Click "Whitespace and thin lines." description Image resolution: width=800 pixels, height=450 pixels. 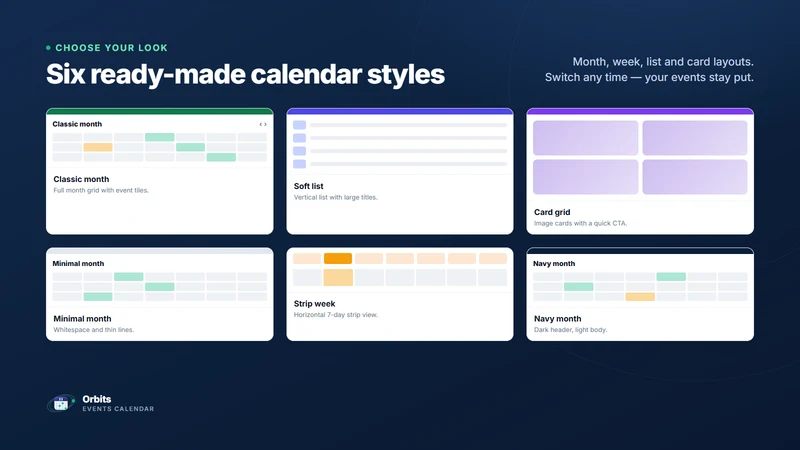pyautogui.click(x=94, y=330)
